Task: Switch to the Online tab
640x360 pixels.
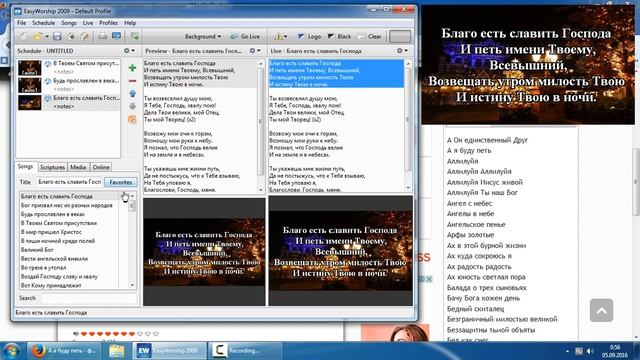Action: [101, 167]
